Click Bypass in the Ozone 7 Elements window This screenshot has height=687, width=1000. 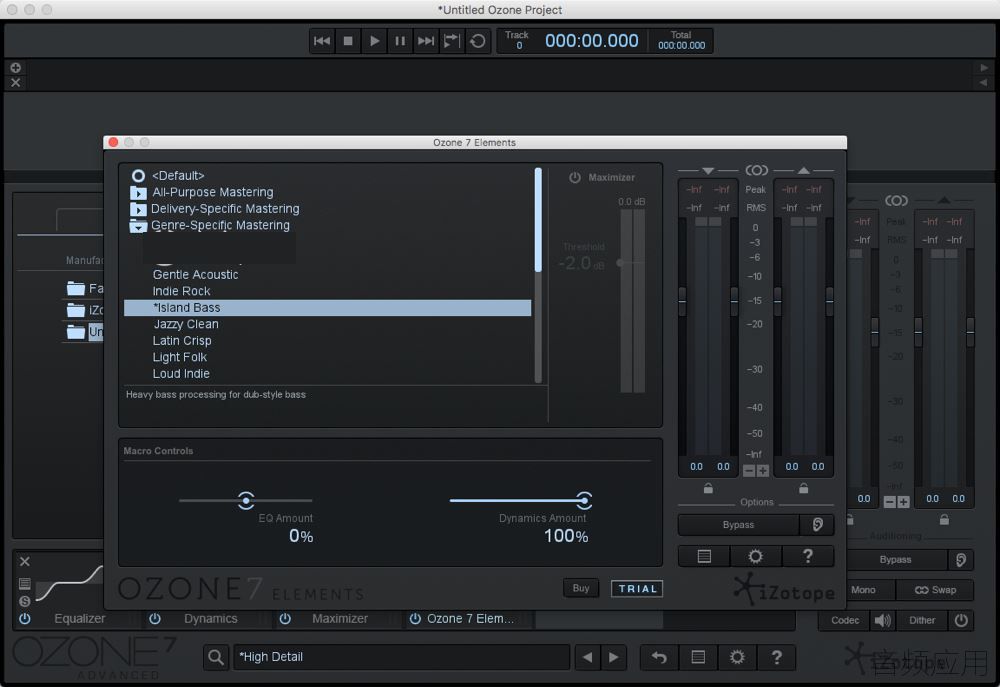739,524
